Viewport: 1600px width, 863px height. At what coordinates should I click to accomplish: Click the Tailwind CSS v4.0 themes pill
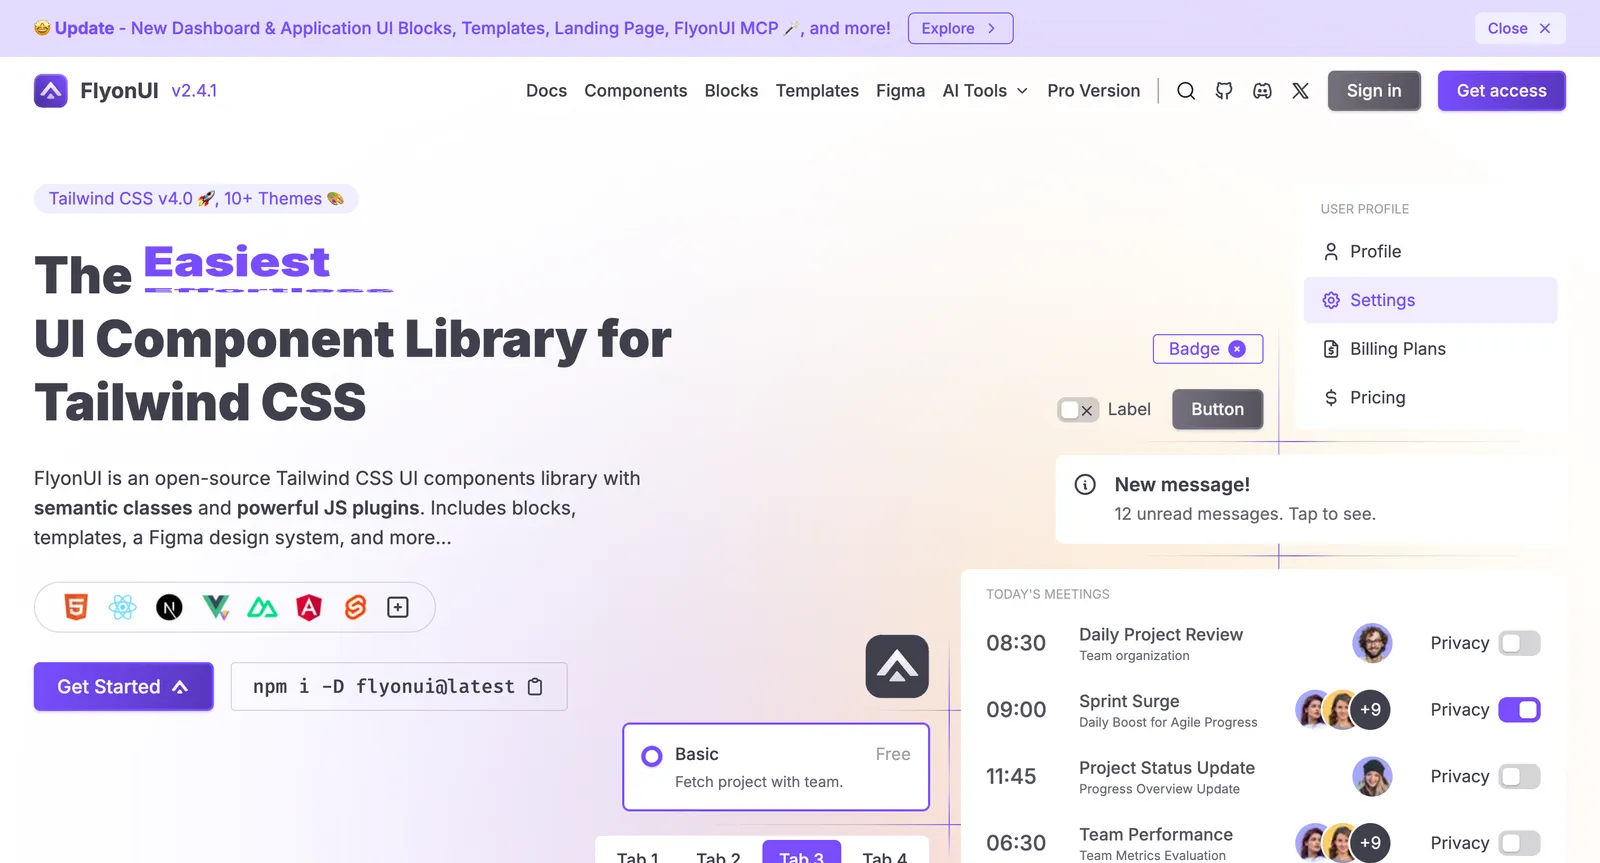(196, 199)
